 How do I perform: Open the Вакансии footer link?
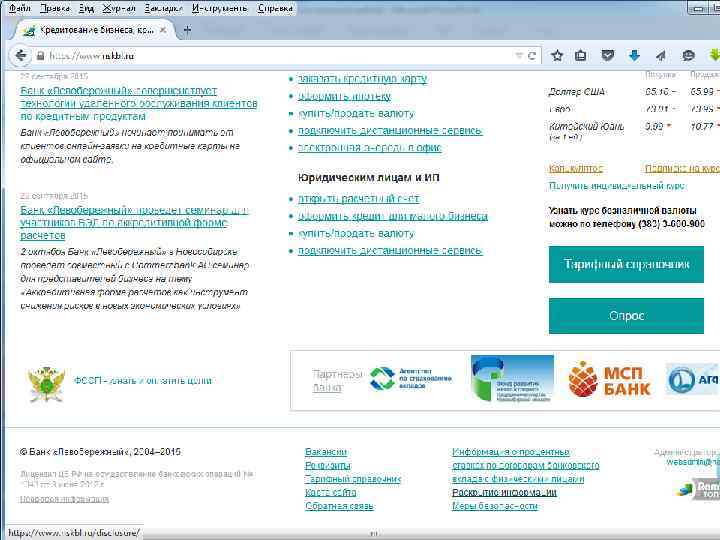[x=326, y=452]
